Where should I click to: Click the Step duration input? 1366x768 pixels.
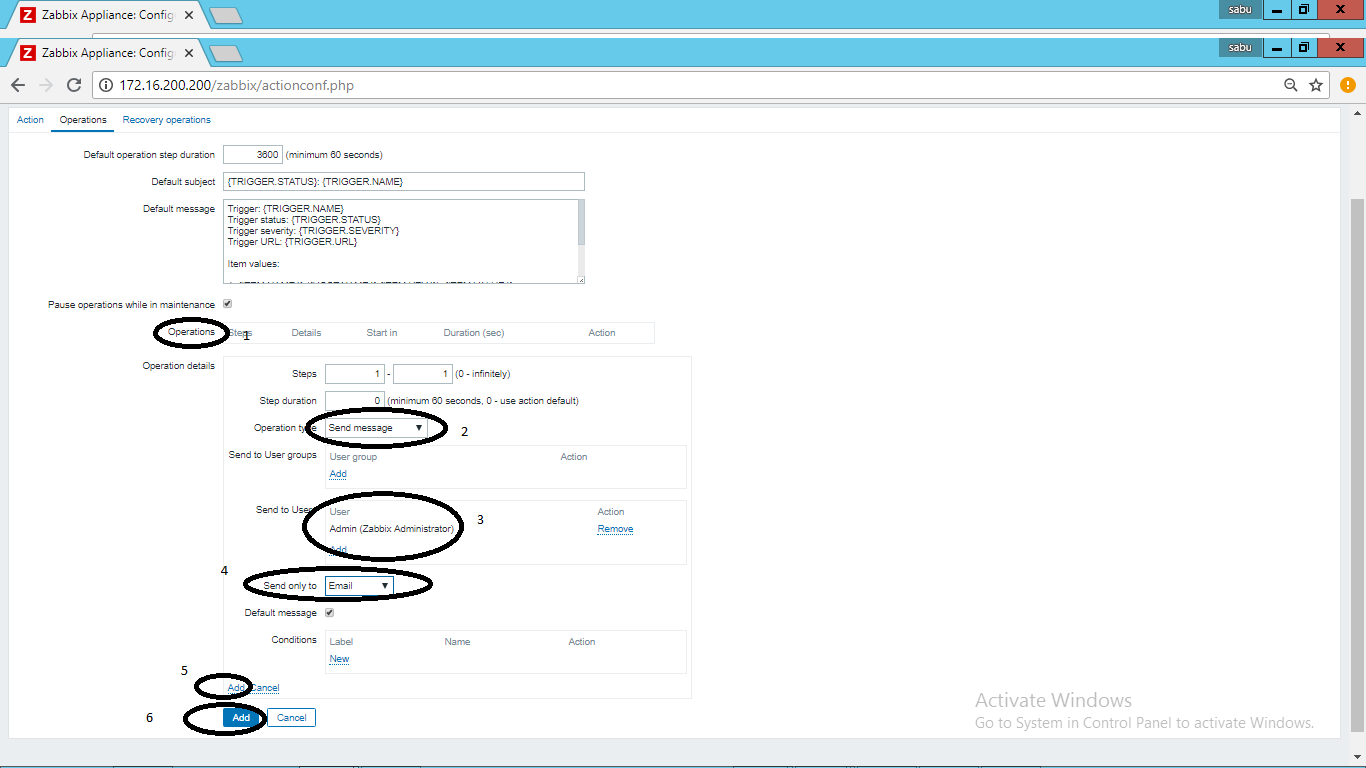[355, 401]
